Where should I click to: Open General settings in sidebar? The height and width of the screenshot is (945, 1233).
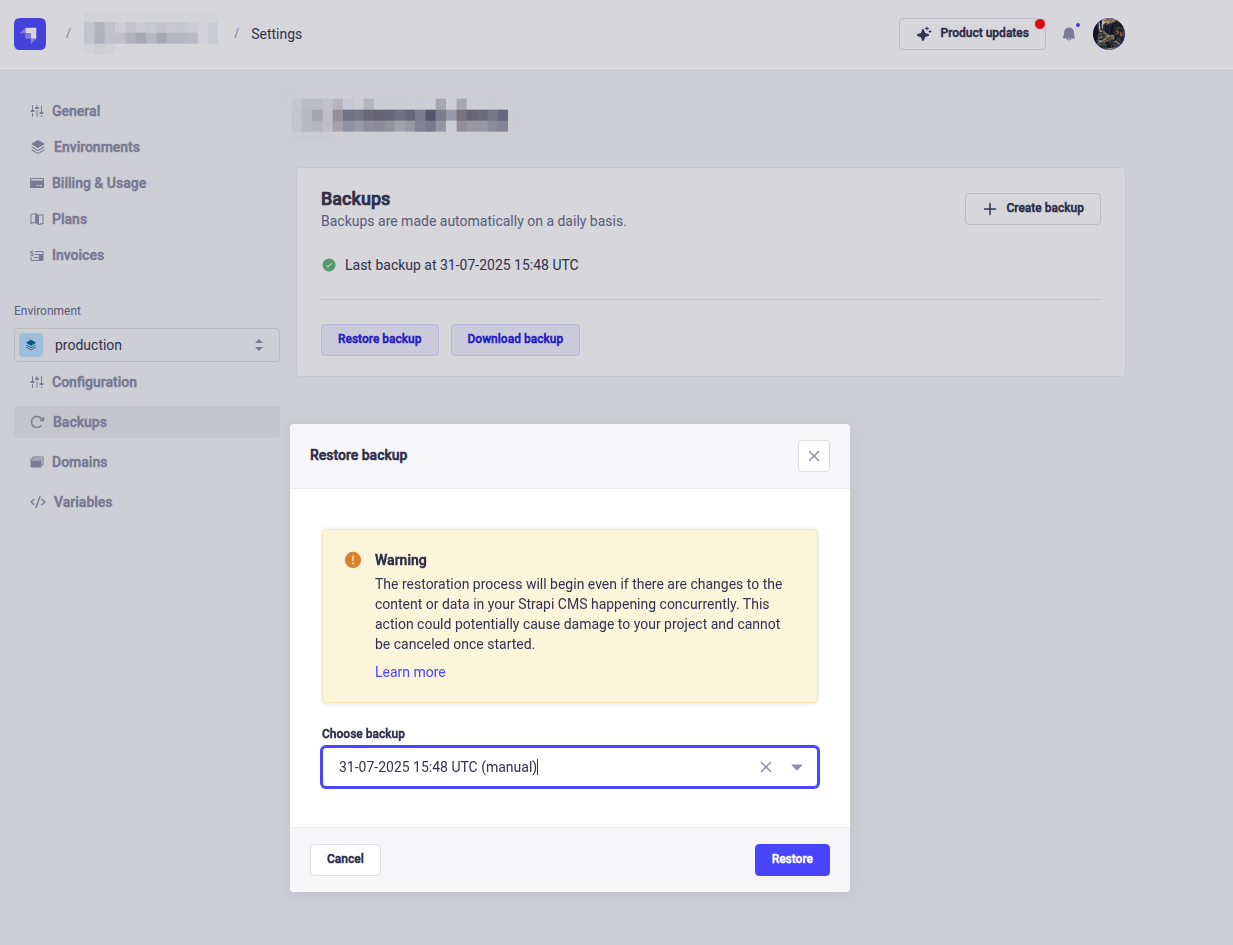click(76, 111)
